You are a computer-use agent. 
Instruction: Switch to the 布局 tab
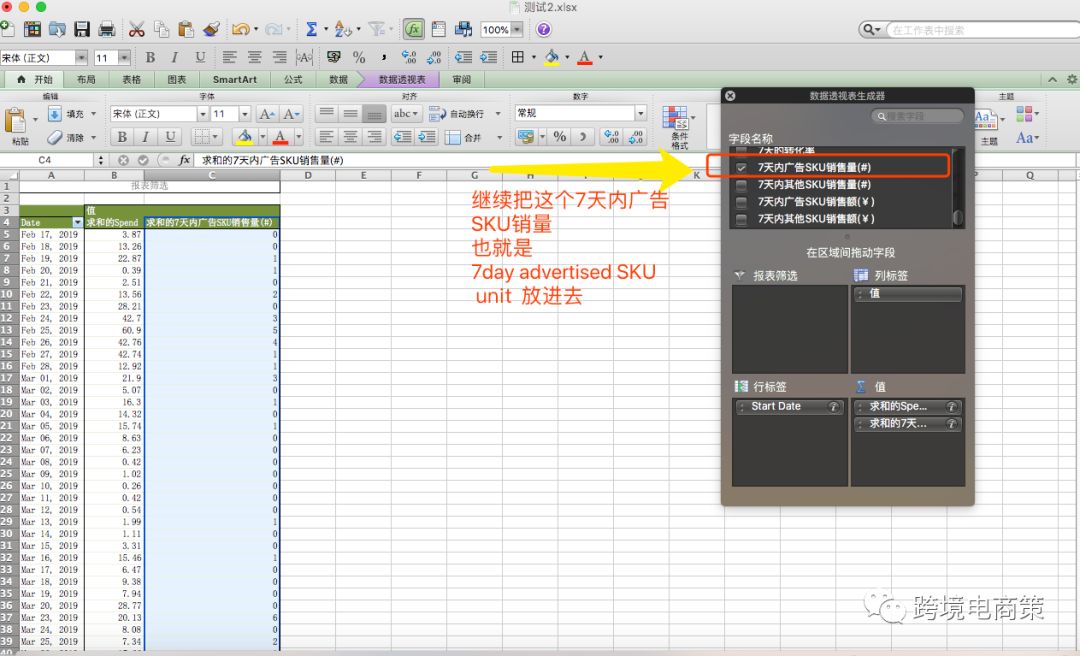click(x=86, y=79)
